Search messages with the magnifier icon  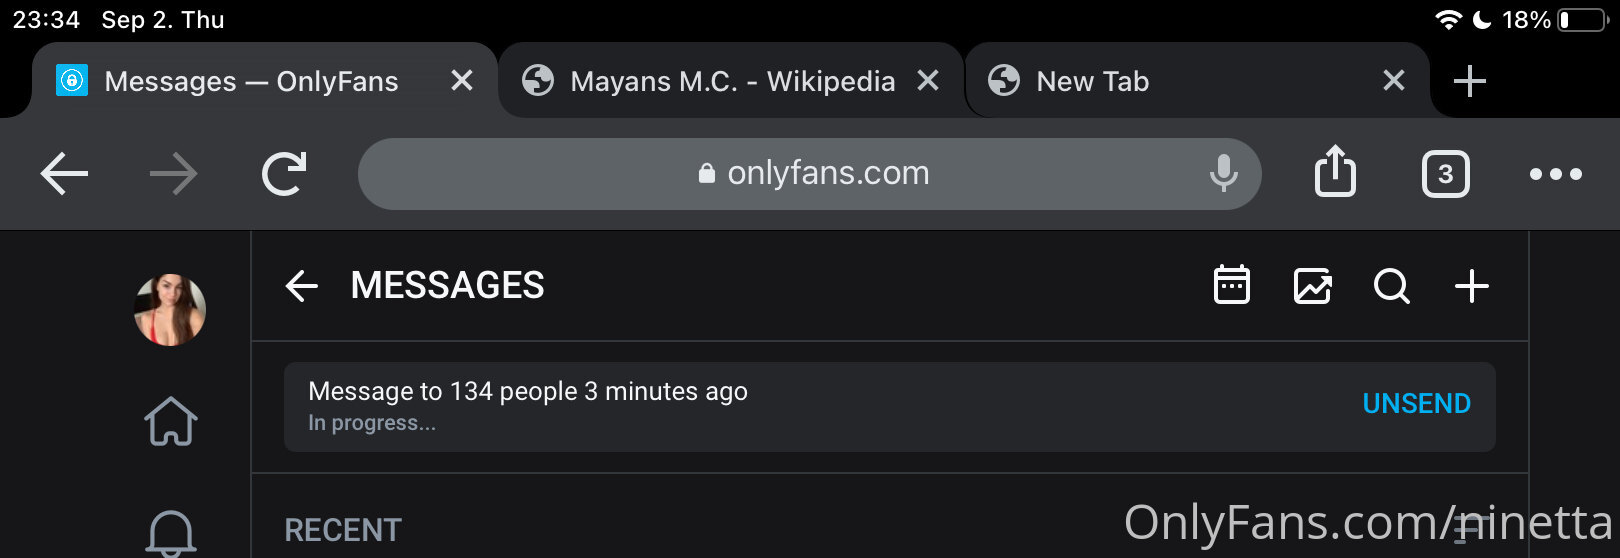1391,286
